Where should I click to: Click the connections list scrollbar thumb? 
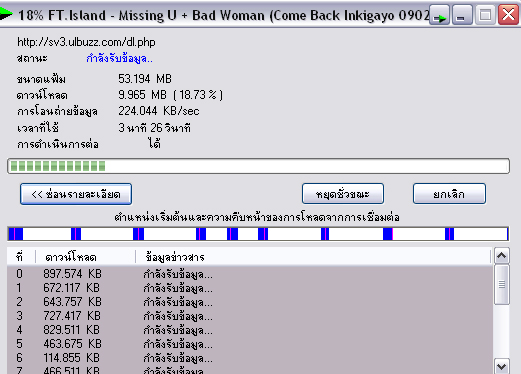[x=502, y=284]
